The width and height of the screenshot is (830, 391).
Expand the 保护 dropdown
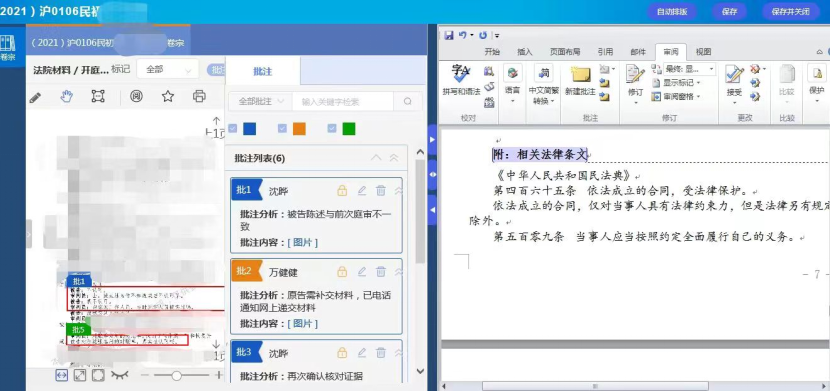(817, 84)
